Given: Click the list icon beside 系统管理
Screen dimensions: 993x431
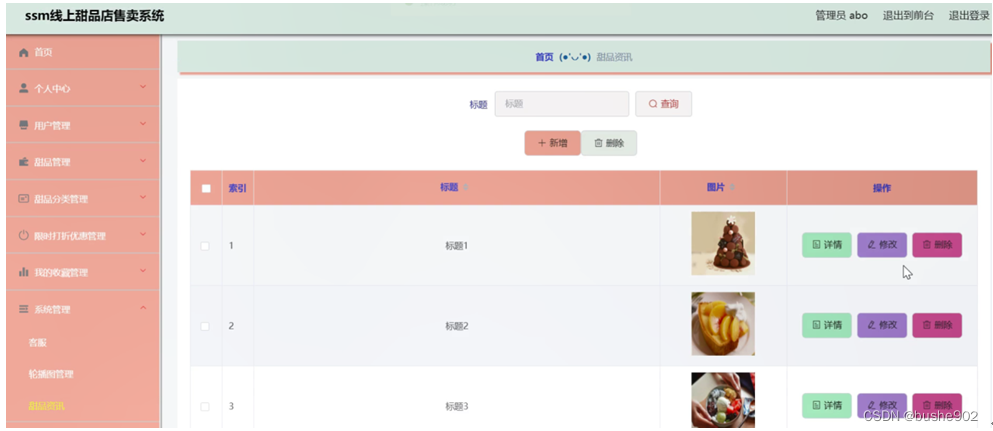Looking at the screenshot, I should 24,309.
